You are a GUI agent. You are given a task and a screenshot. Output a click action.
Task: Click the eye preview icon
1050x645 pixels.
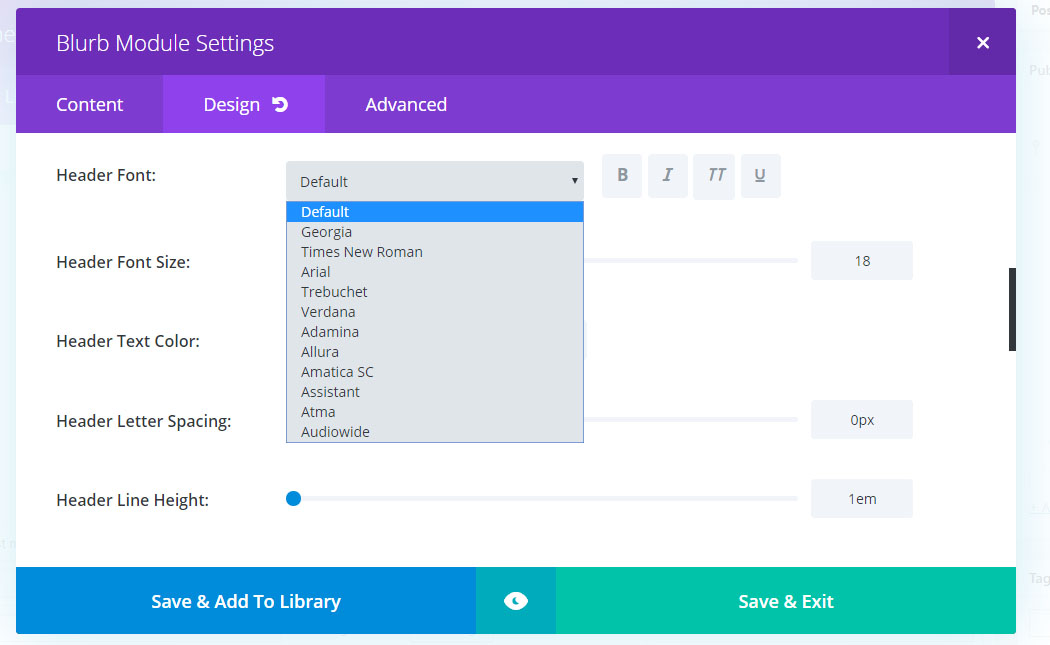click(x=515, y=601)
